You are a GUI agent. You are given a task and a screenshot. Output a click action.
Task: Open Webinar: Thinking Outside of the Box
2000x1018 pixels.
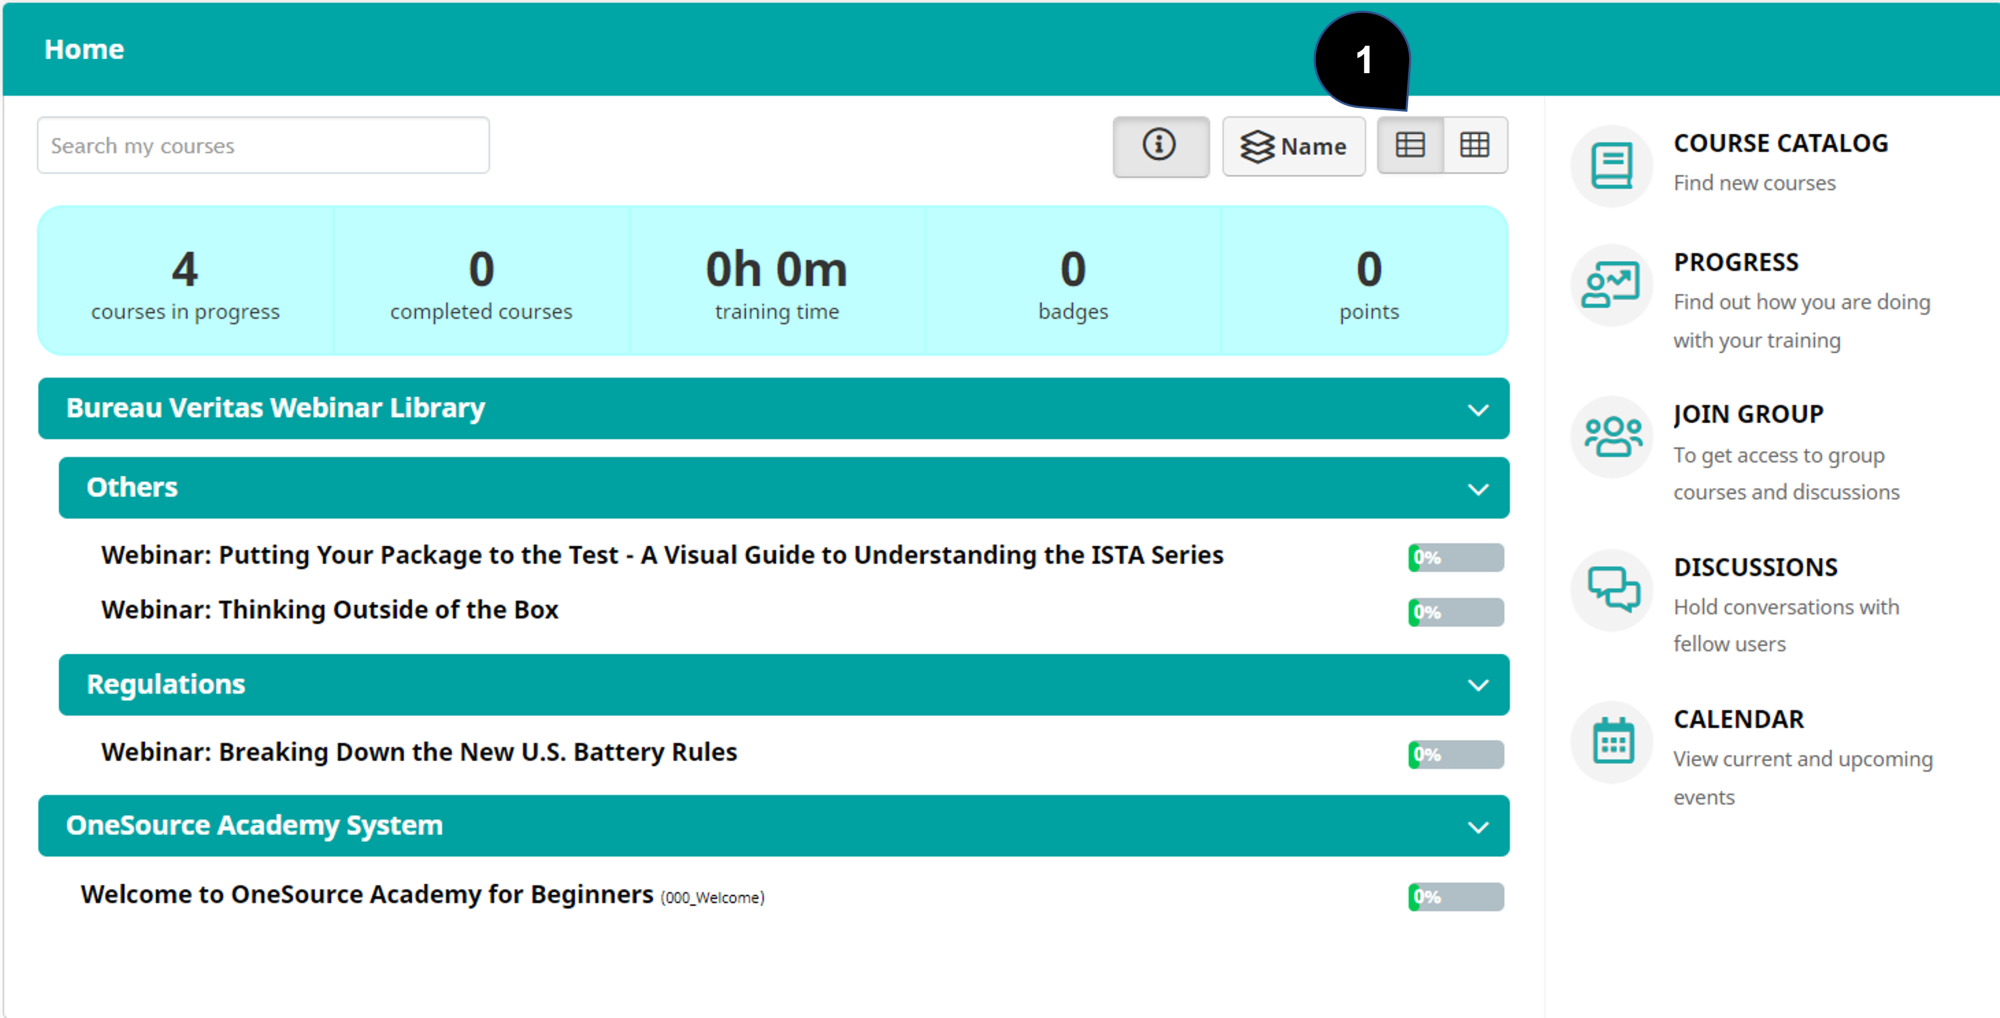(x=329, y=610)
